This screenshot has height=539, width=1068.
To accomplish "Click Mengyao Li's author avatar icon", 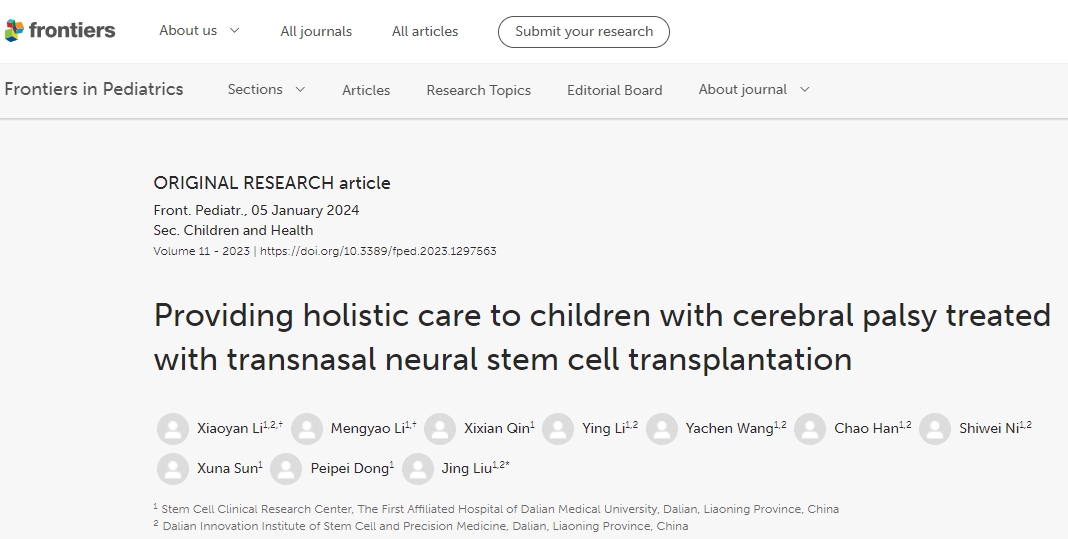I will point(307,429).
